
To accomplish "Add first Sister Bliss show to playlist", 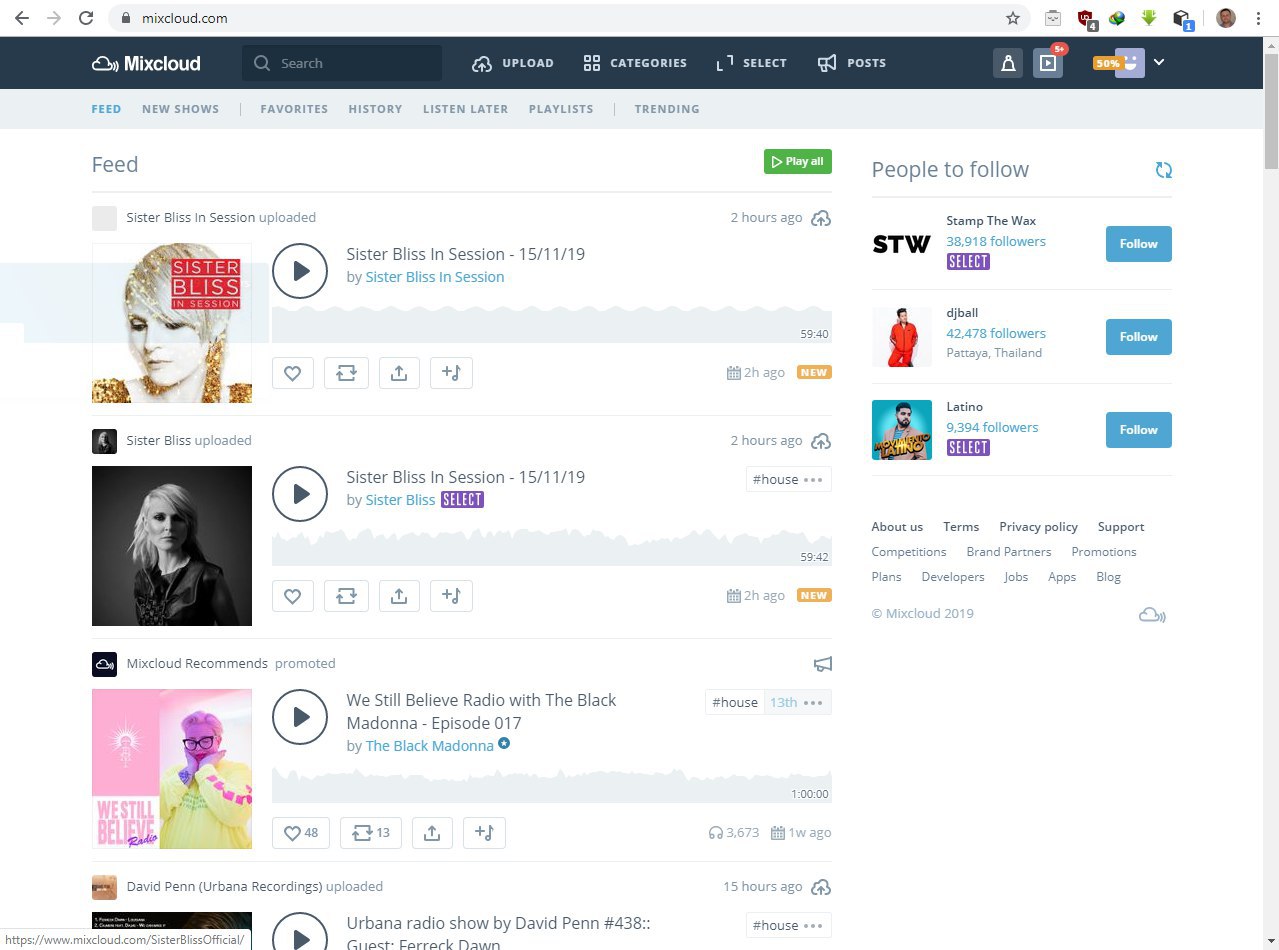I will coord(451,373).
